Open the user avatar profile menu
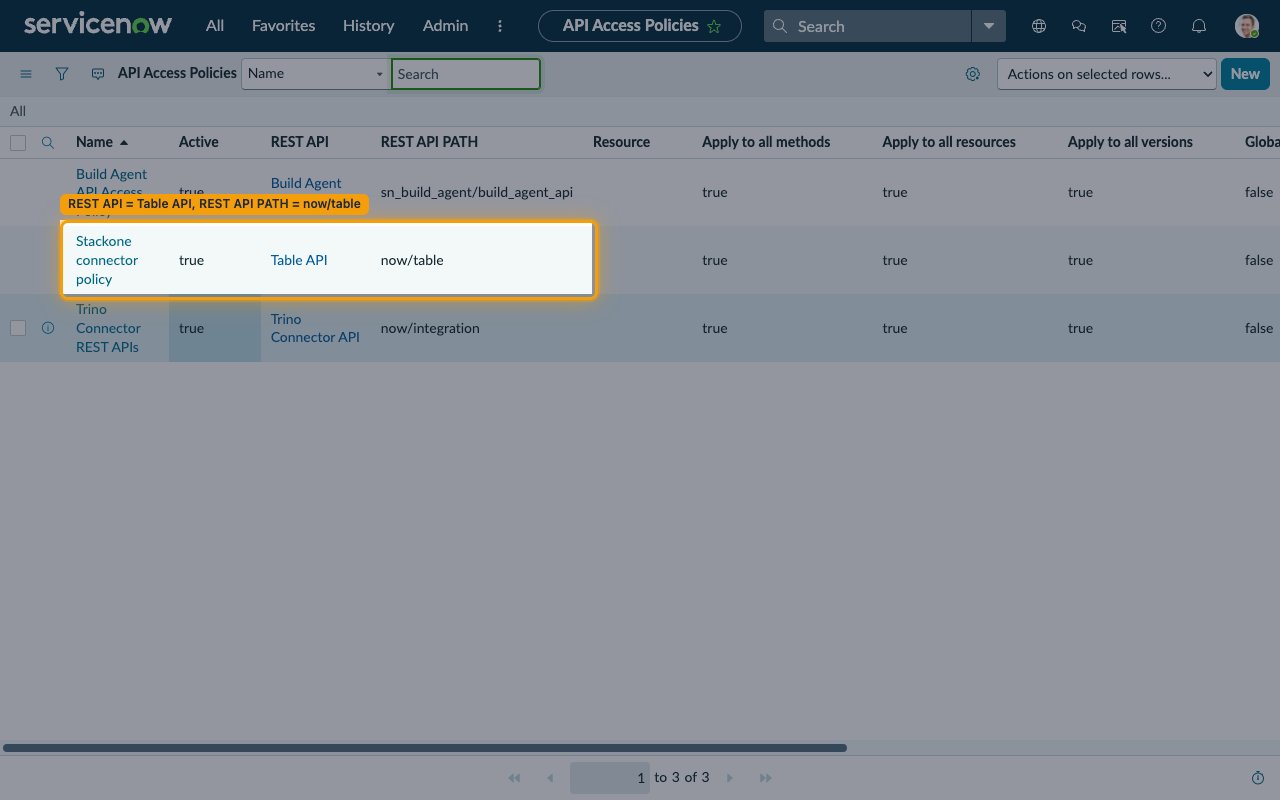Viewport: 1280px width, 800px height. point(1246,26)
